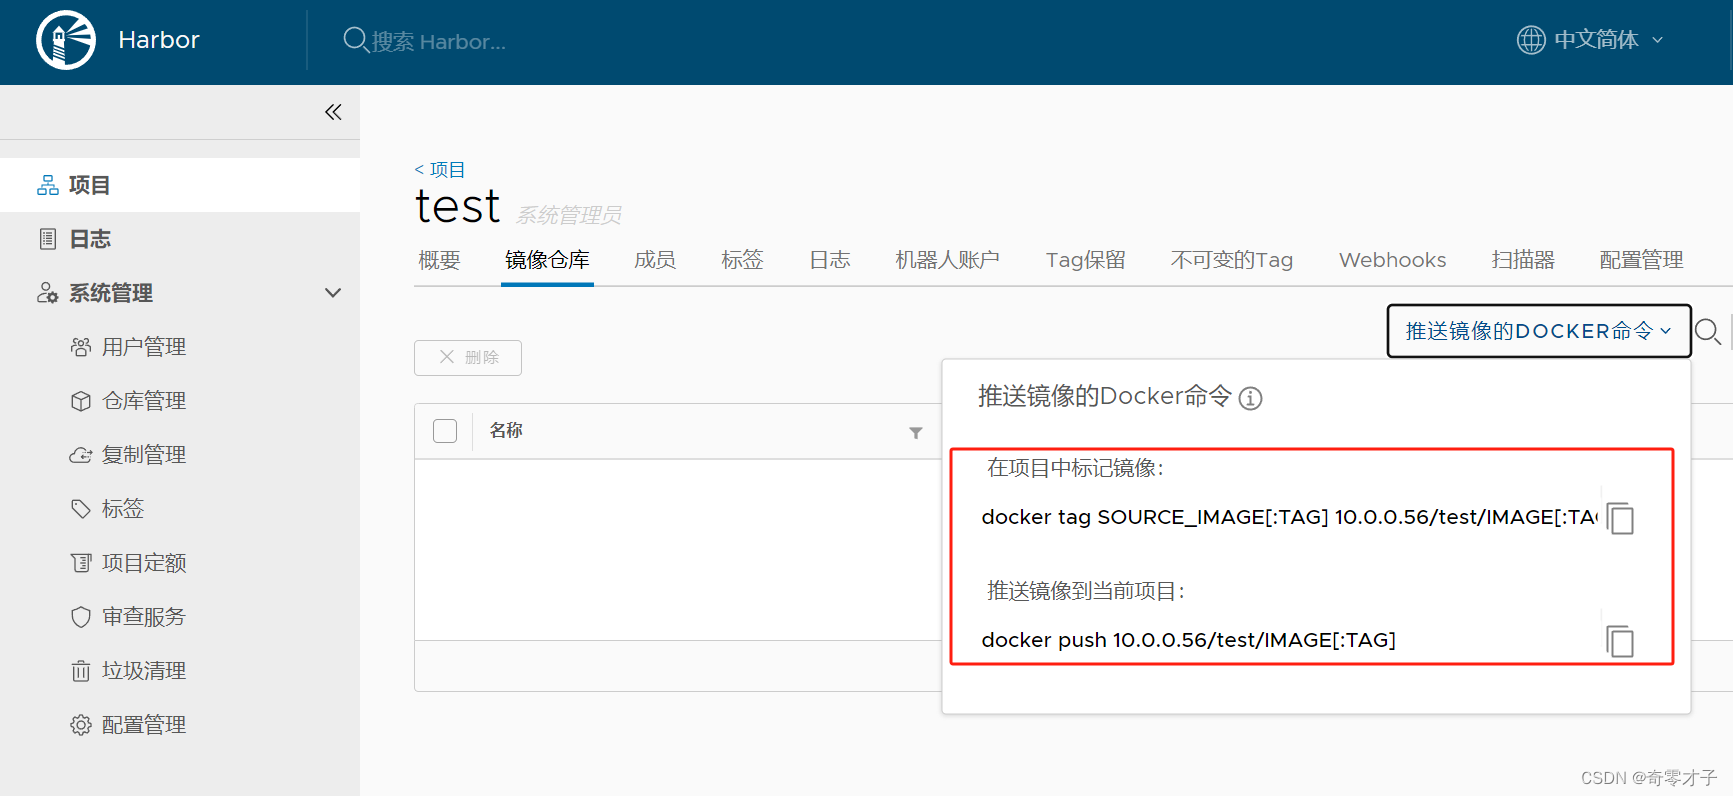Open the Tag保留 tab

[1085, 260]
